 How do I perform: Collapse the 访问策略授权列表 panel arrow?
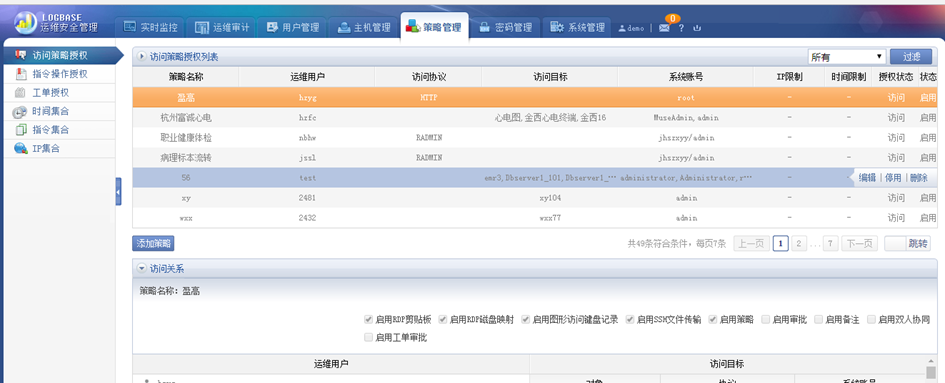[142, 57]
